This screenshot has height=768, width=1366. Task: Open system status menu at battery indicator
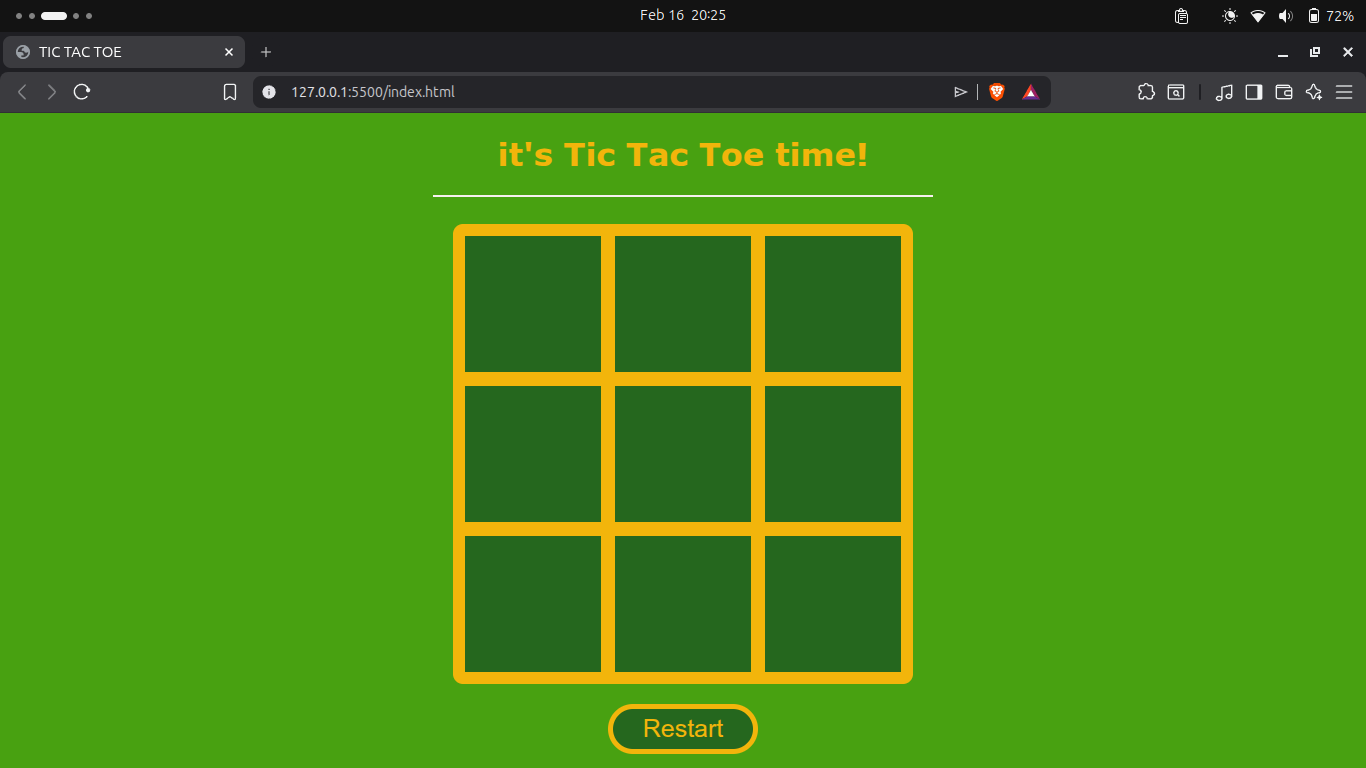pyautogui.click(x=1331, y=16)
